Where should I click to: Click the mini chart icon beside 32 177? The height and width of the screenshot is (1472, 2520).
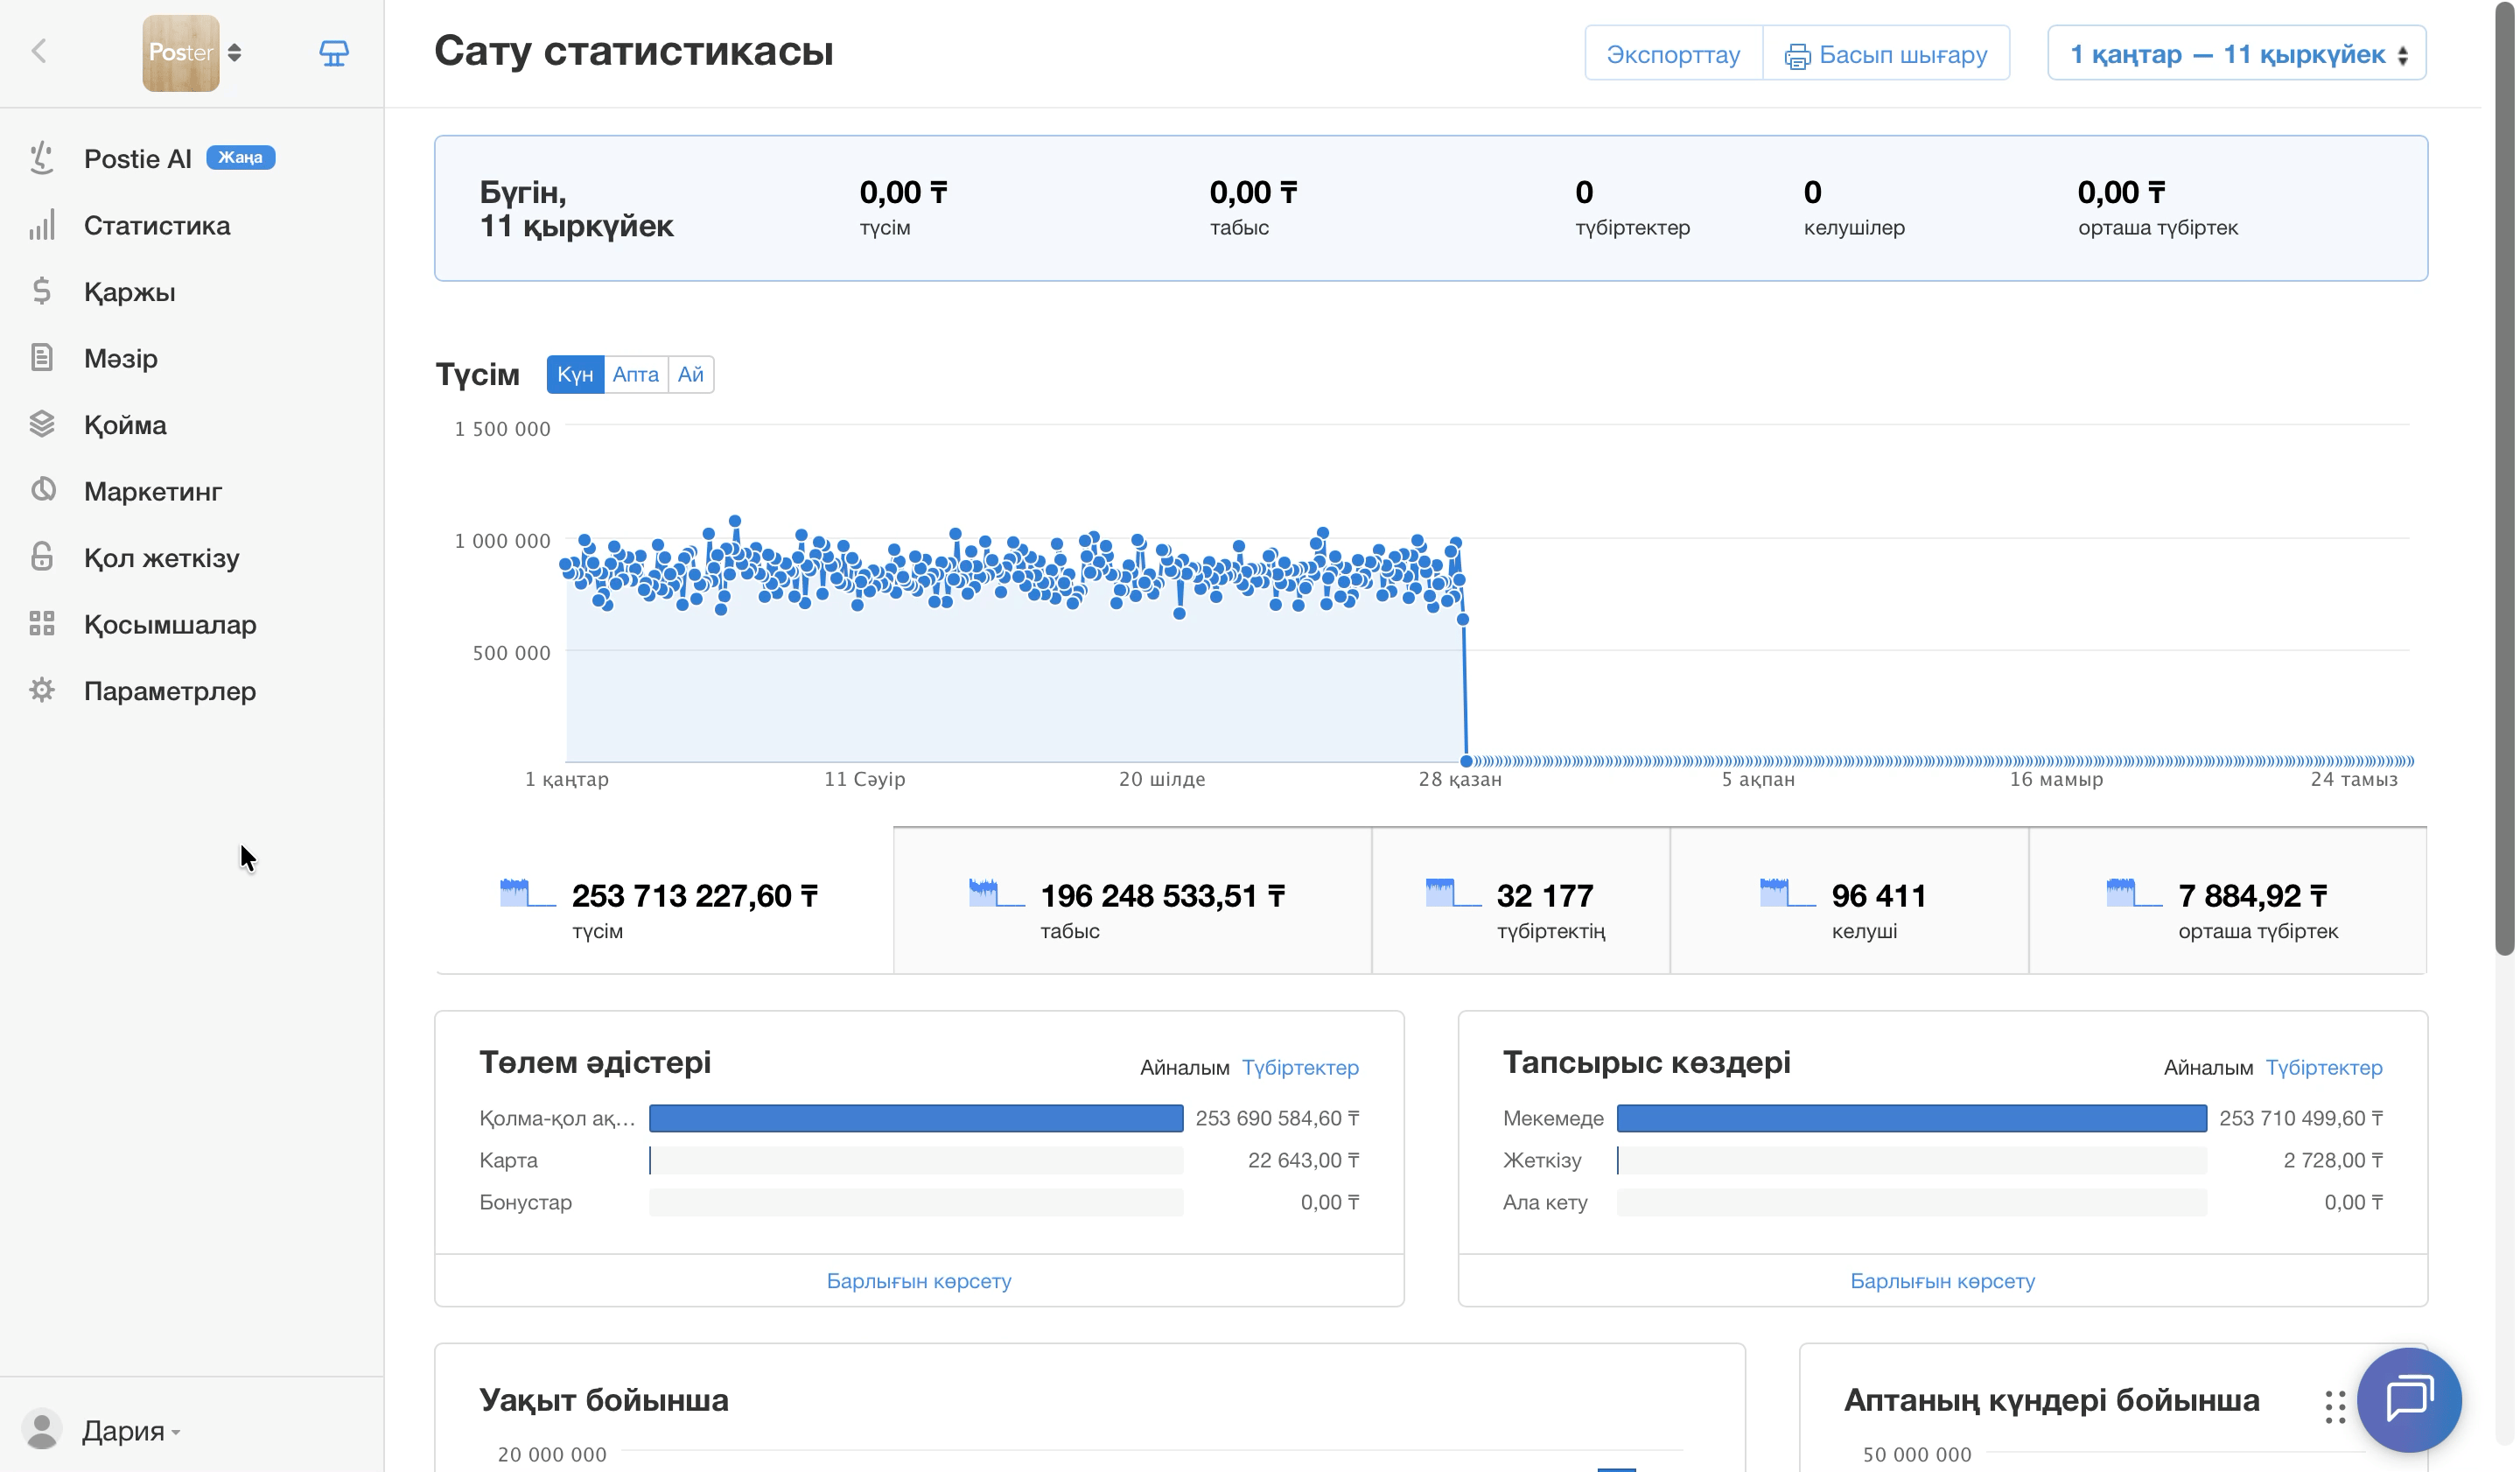(1454, 893)
